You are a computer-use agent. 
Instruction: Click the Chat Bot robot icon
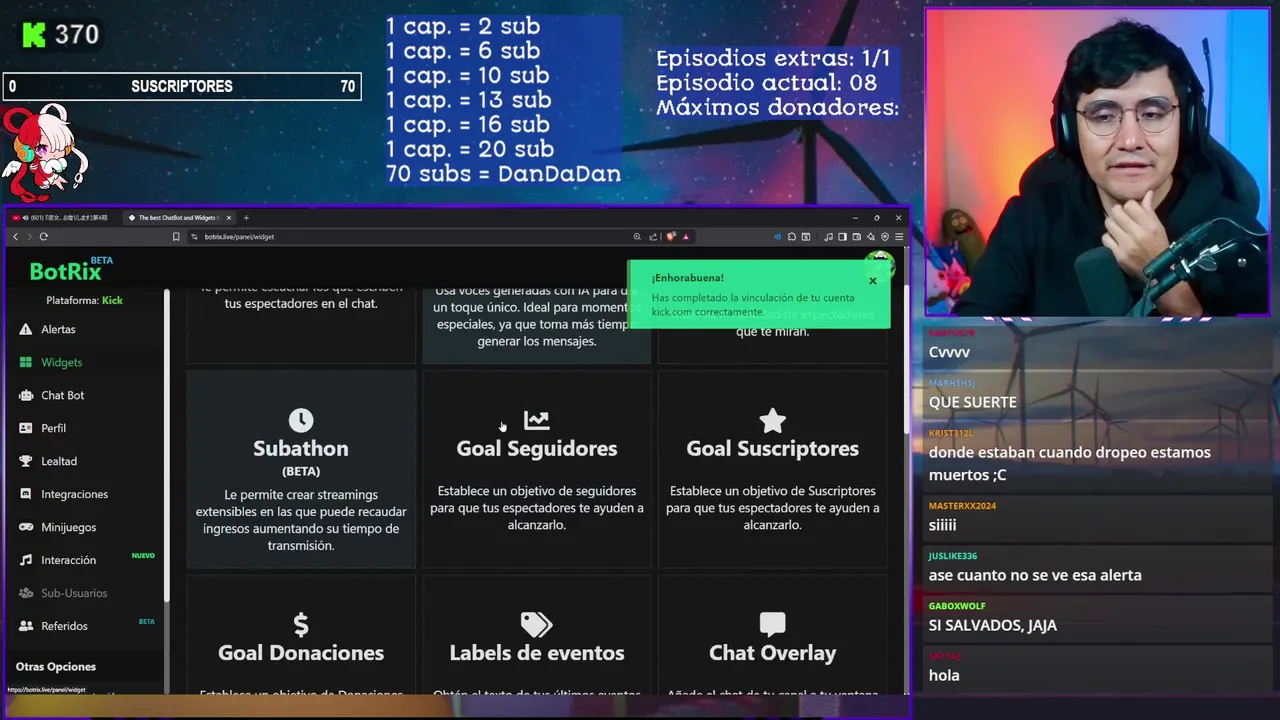[26, 395]
